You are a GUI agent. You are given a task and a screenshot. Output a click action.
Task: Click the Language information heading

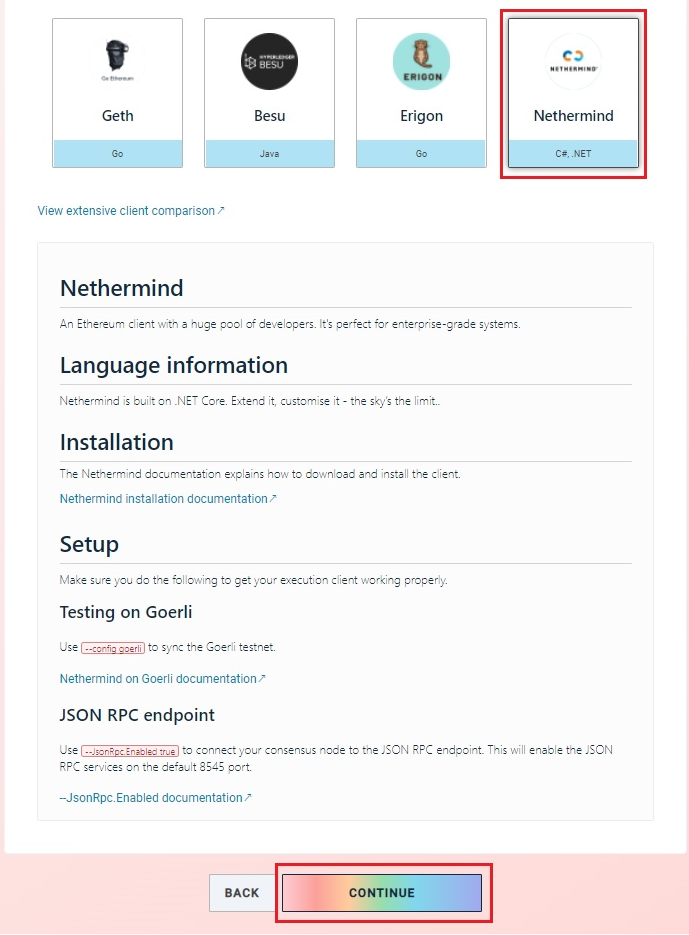(x=174, y=365)
